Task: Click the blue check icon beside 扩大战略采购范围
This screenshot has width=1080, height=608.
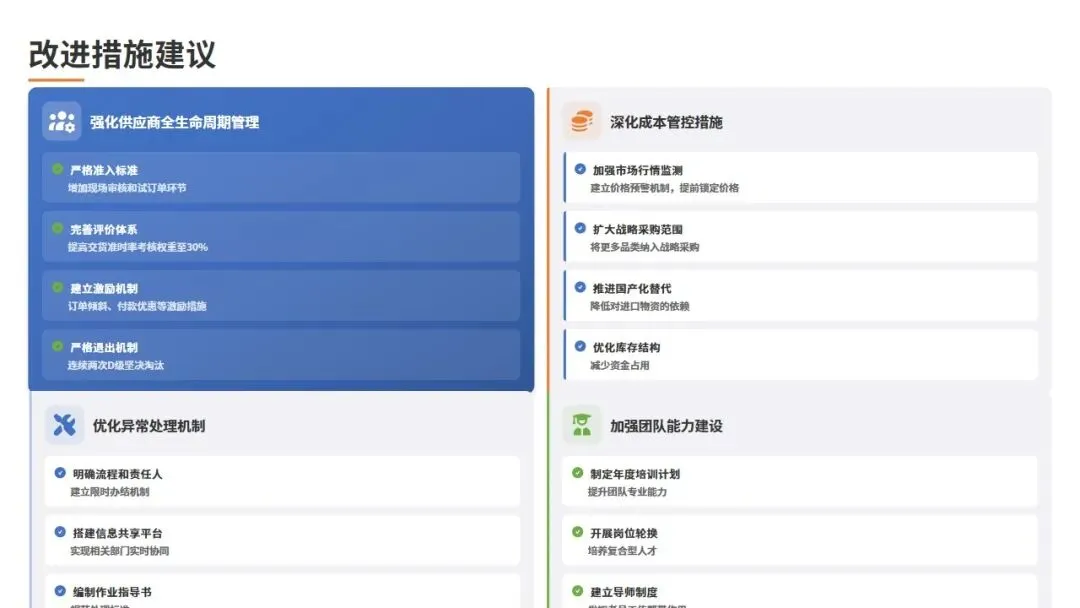Action: click(x=580, y=228)
